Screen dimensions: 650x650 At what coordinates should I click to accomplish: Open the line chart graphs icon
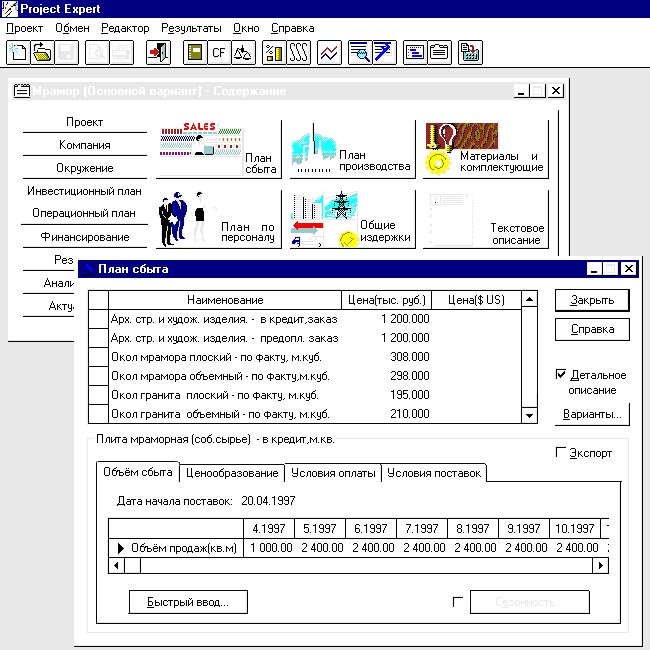[329, 52]
